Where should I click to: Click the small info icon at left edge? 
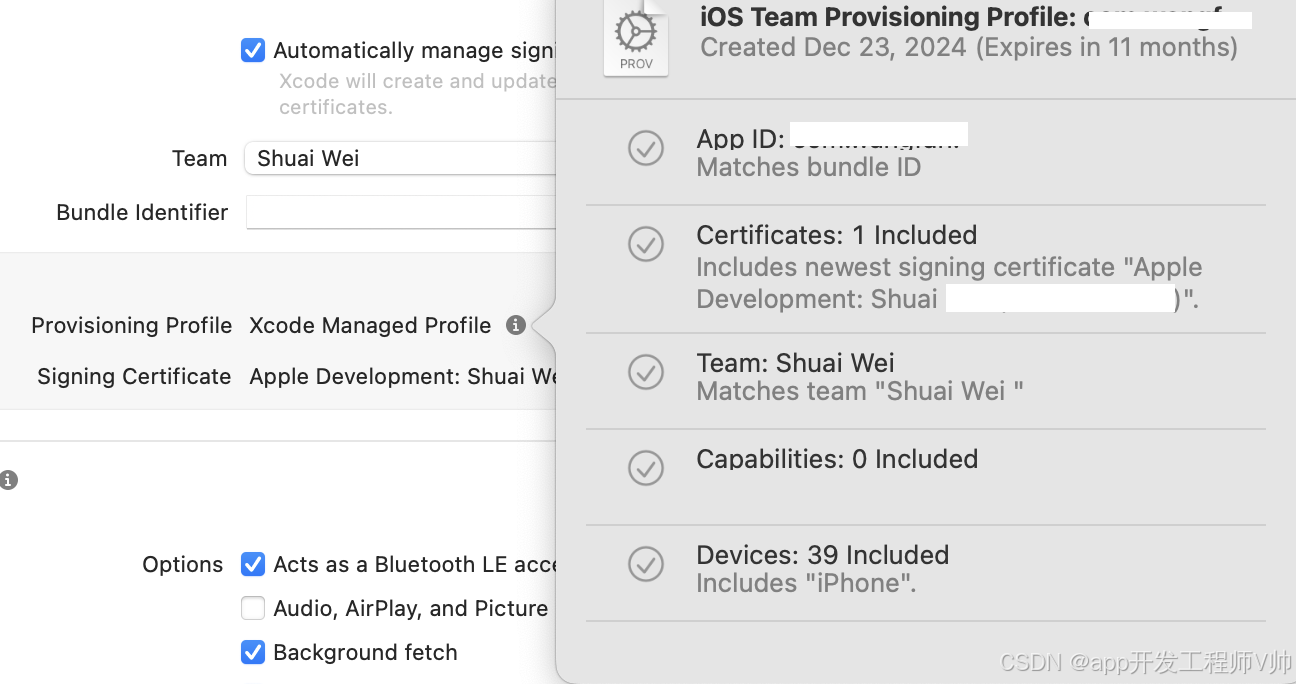pos(9,480)
